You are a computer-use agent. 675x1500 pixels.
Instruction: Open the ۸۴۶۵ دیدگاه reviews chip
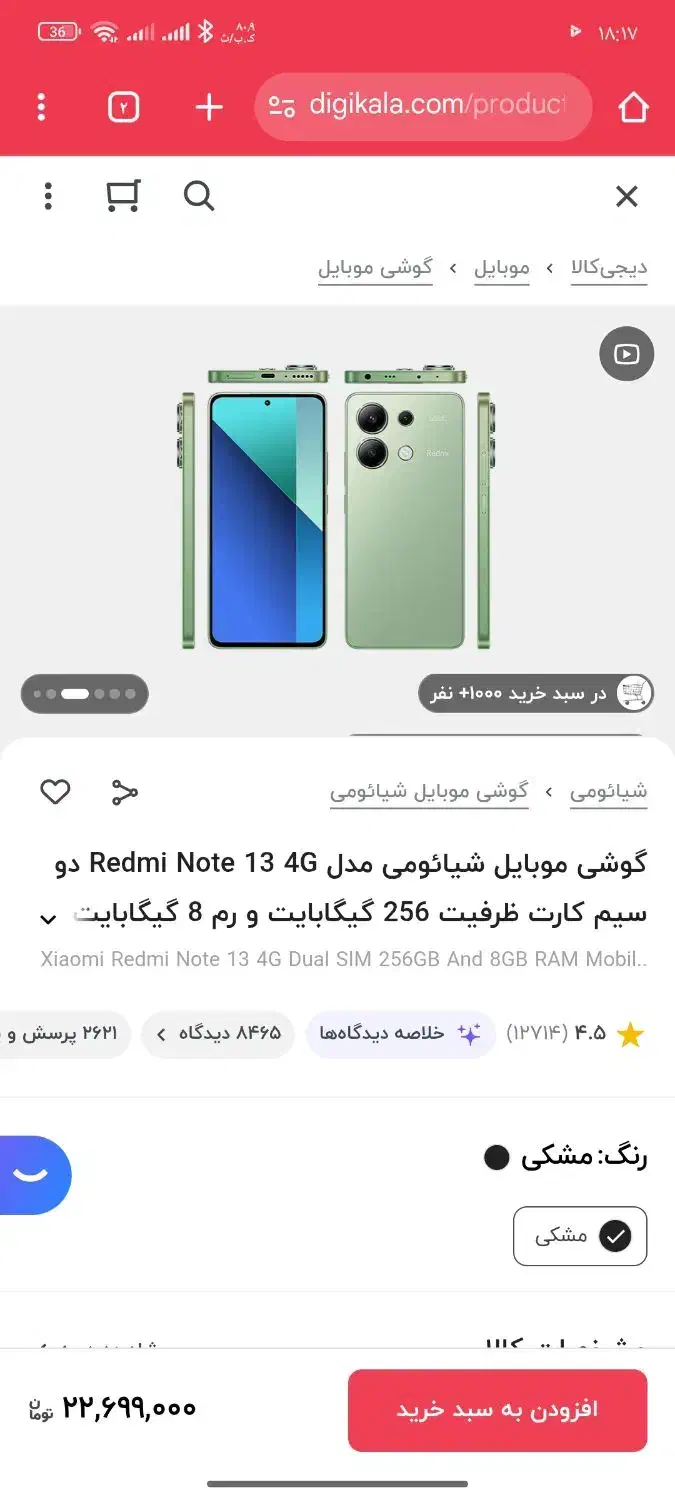click(x=218, y=1034)
